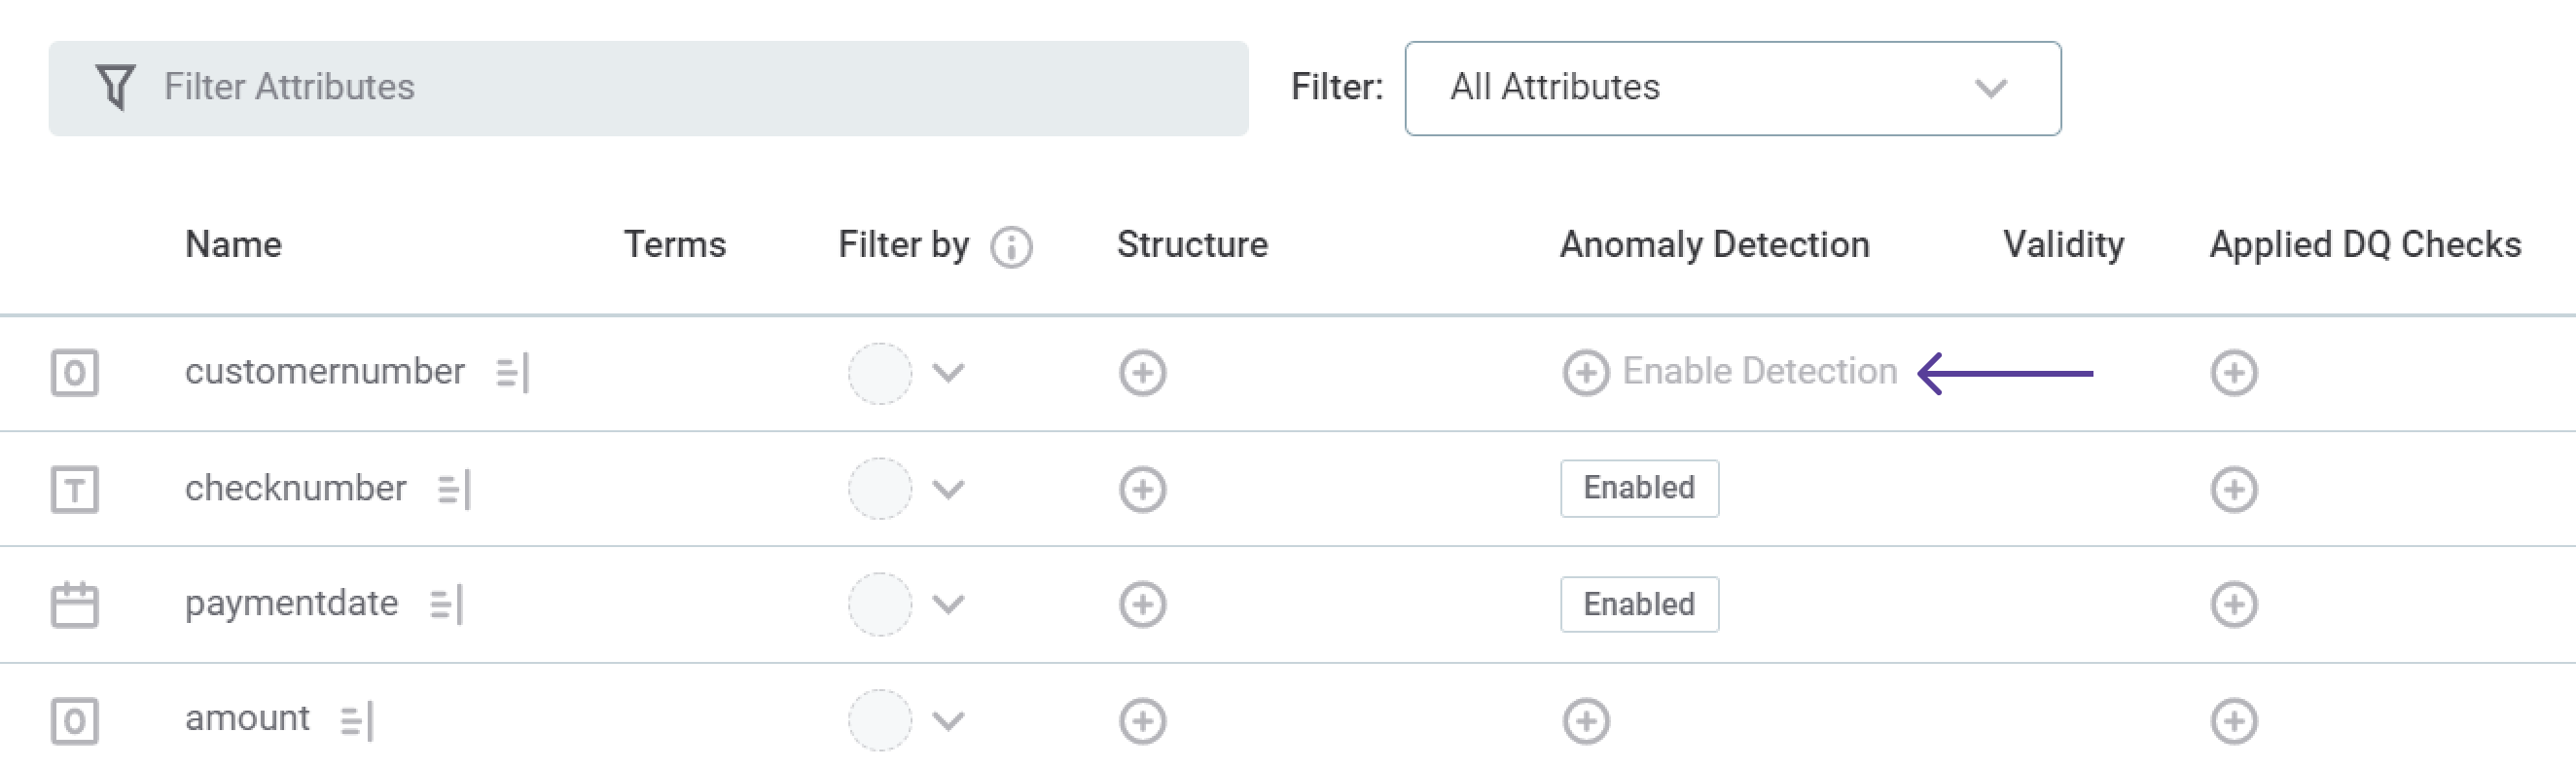Add anomaly detection for amount row
This screenshot has width=2576, height=769.
click(x=1585, y=721)
